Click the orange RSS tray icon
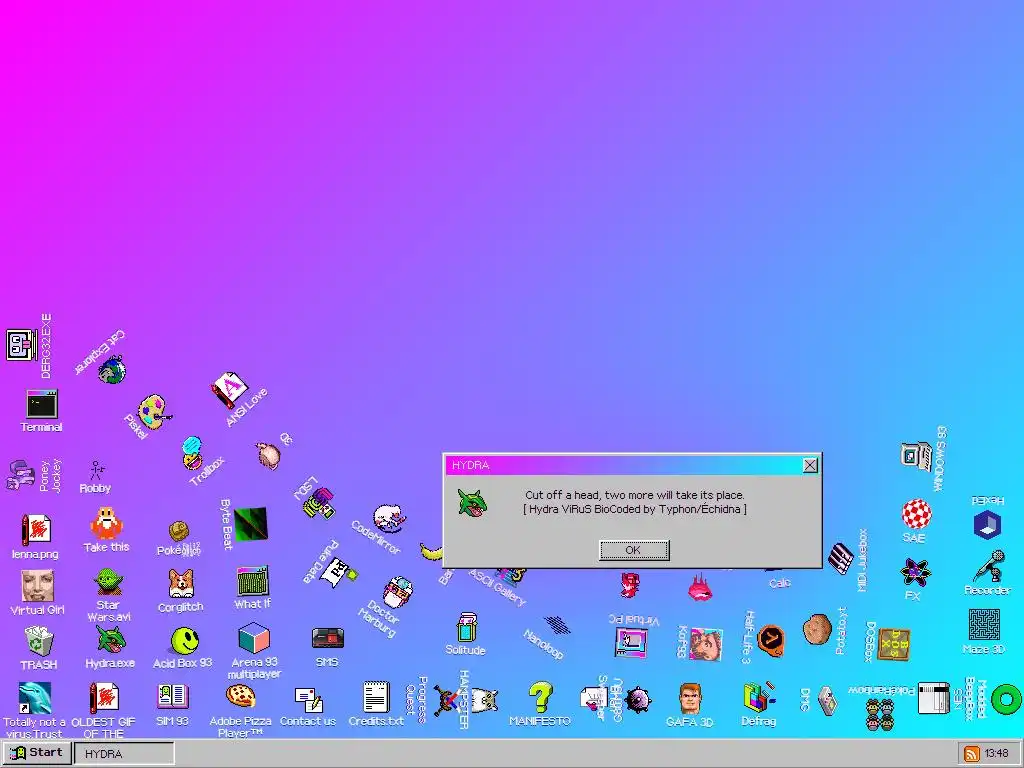 (x=972, y=754)
